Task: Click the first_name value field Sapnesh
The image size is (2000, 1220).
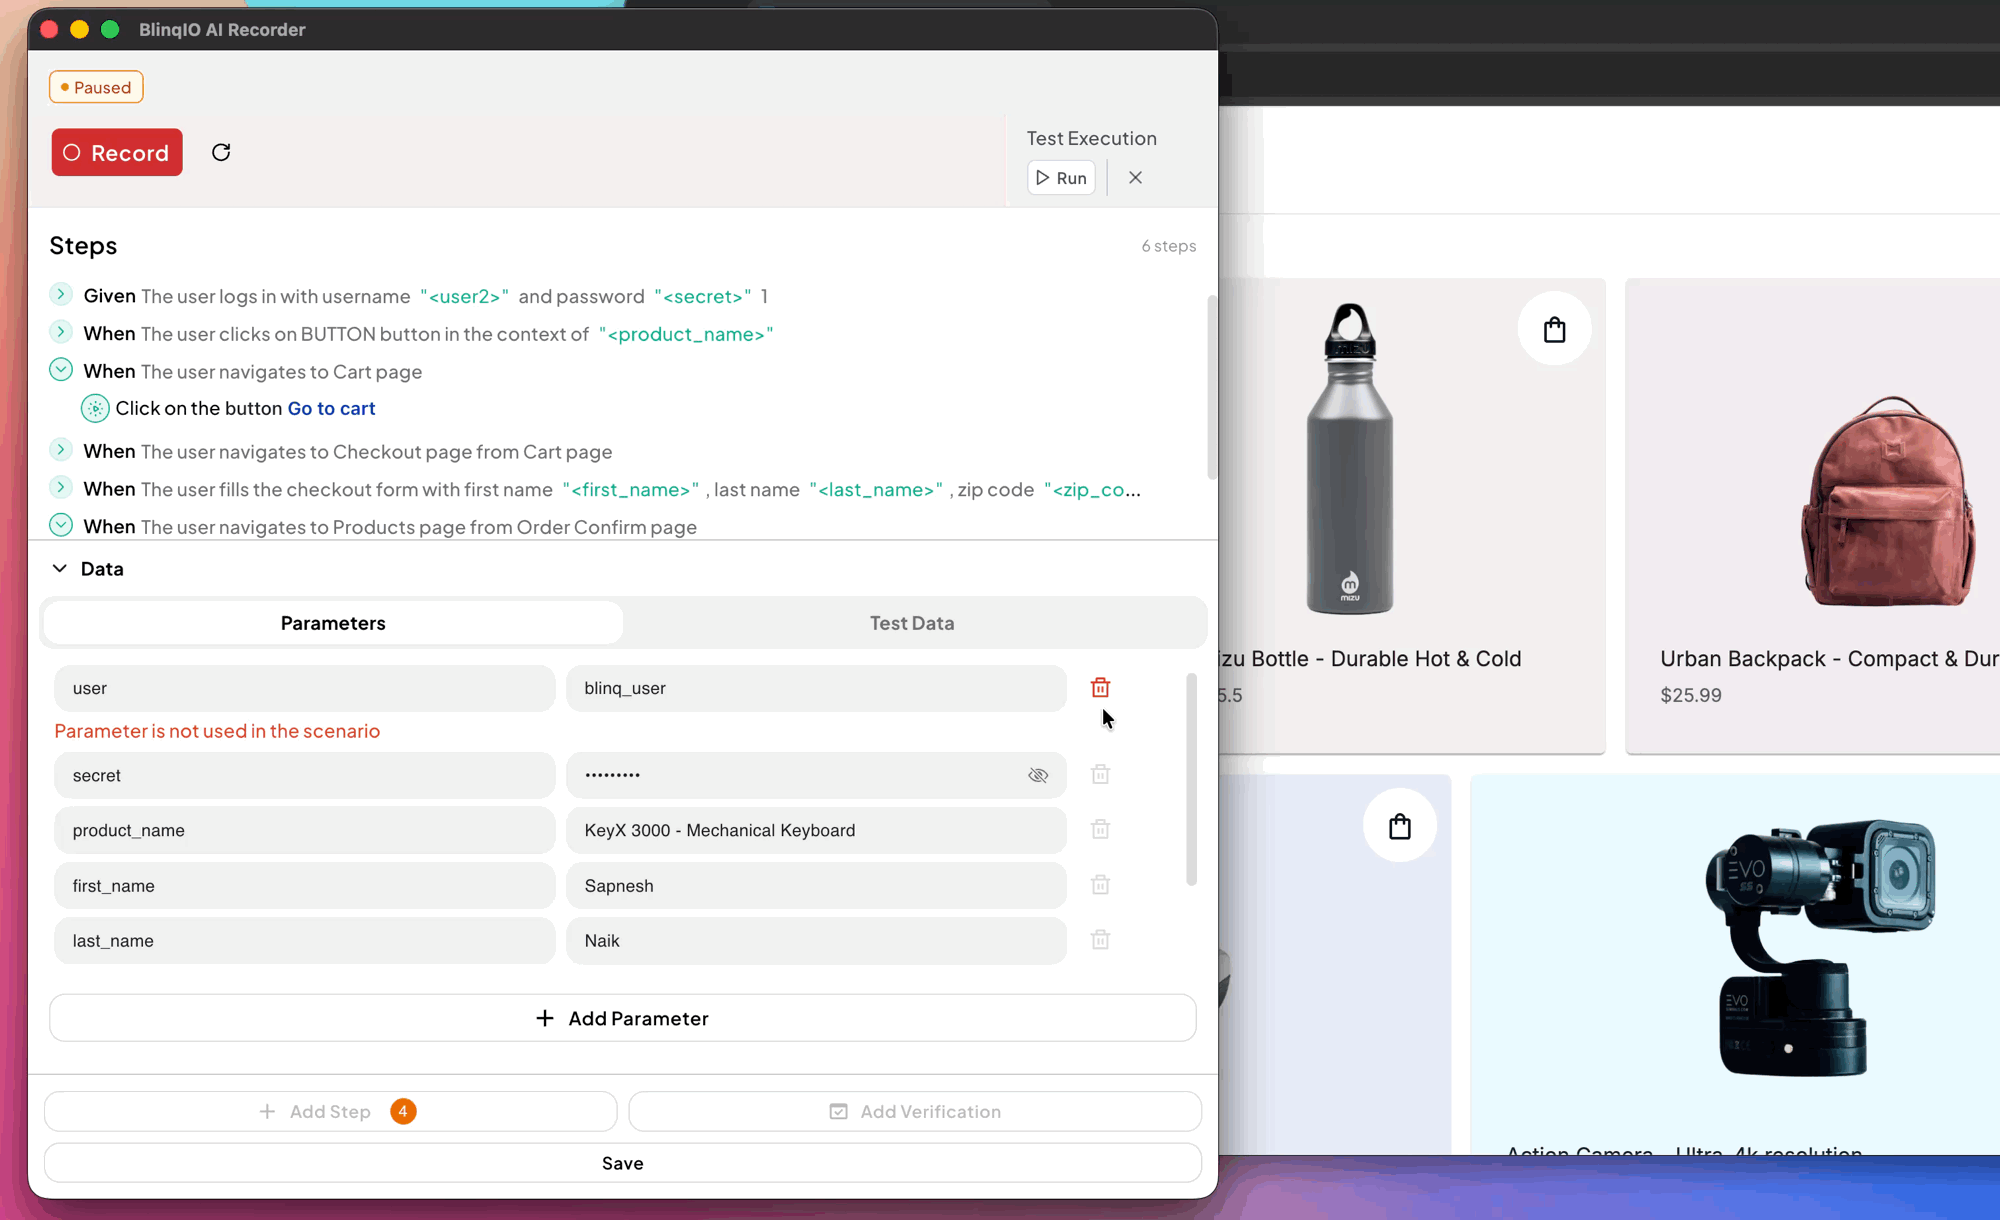Action: 815,886
